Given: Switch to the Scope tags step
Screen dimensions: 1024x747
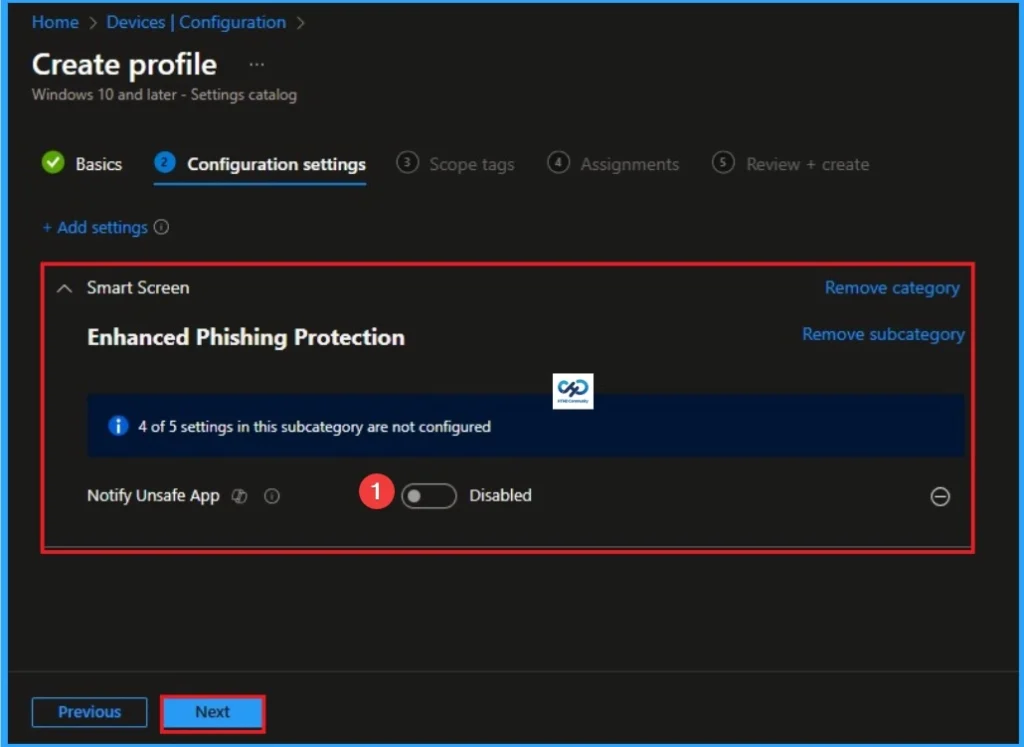Looking at the screenshot, I should (x=471, y=163).
